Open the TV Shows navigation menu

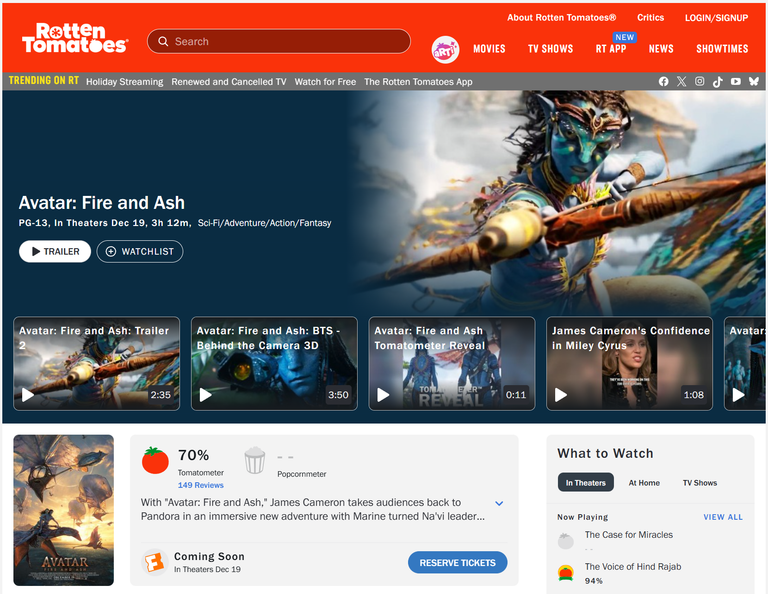click(550, 49)
